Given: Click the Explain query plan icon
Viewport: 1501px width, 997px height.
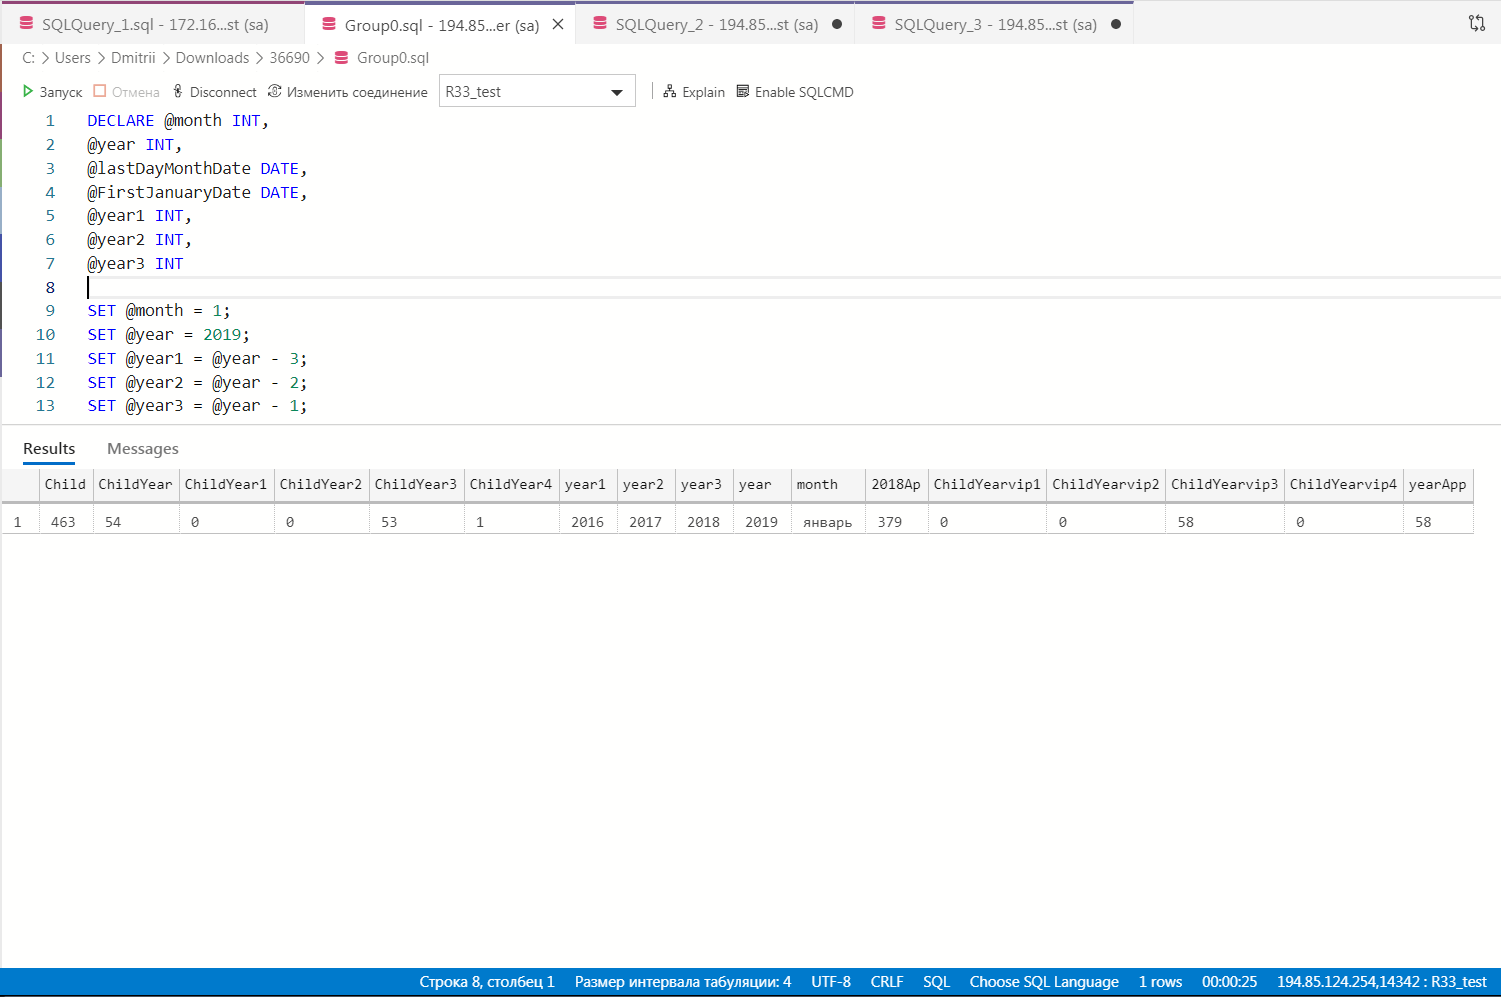Looking at the screenshot, I should coord(668,91).
